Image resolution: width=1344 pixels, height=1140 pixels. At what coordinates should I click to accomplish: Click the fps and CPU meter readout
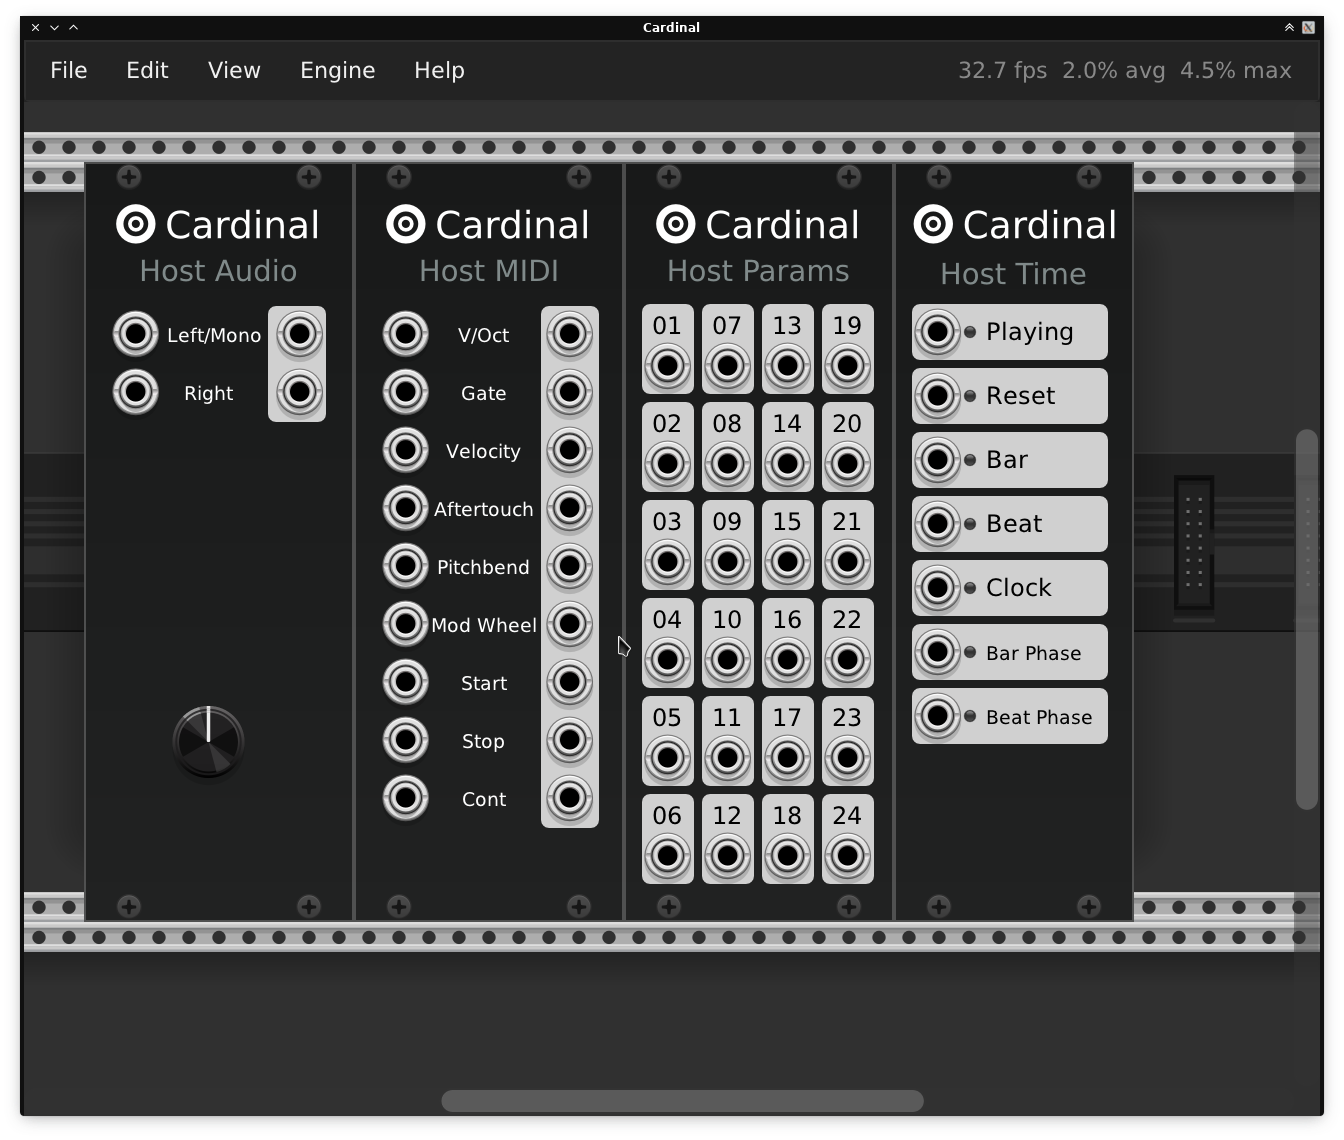1124,70
